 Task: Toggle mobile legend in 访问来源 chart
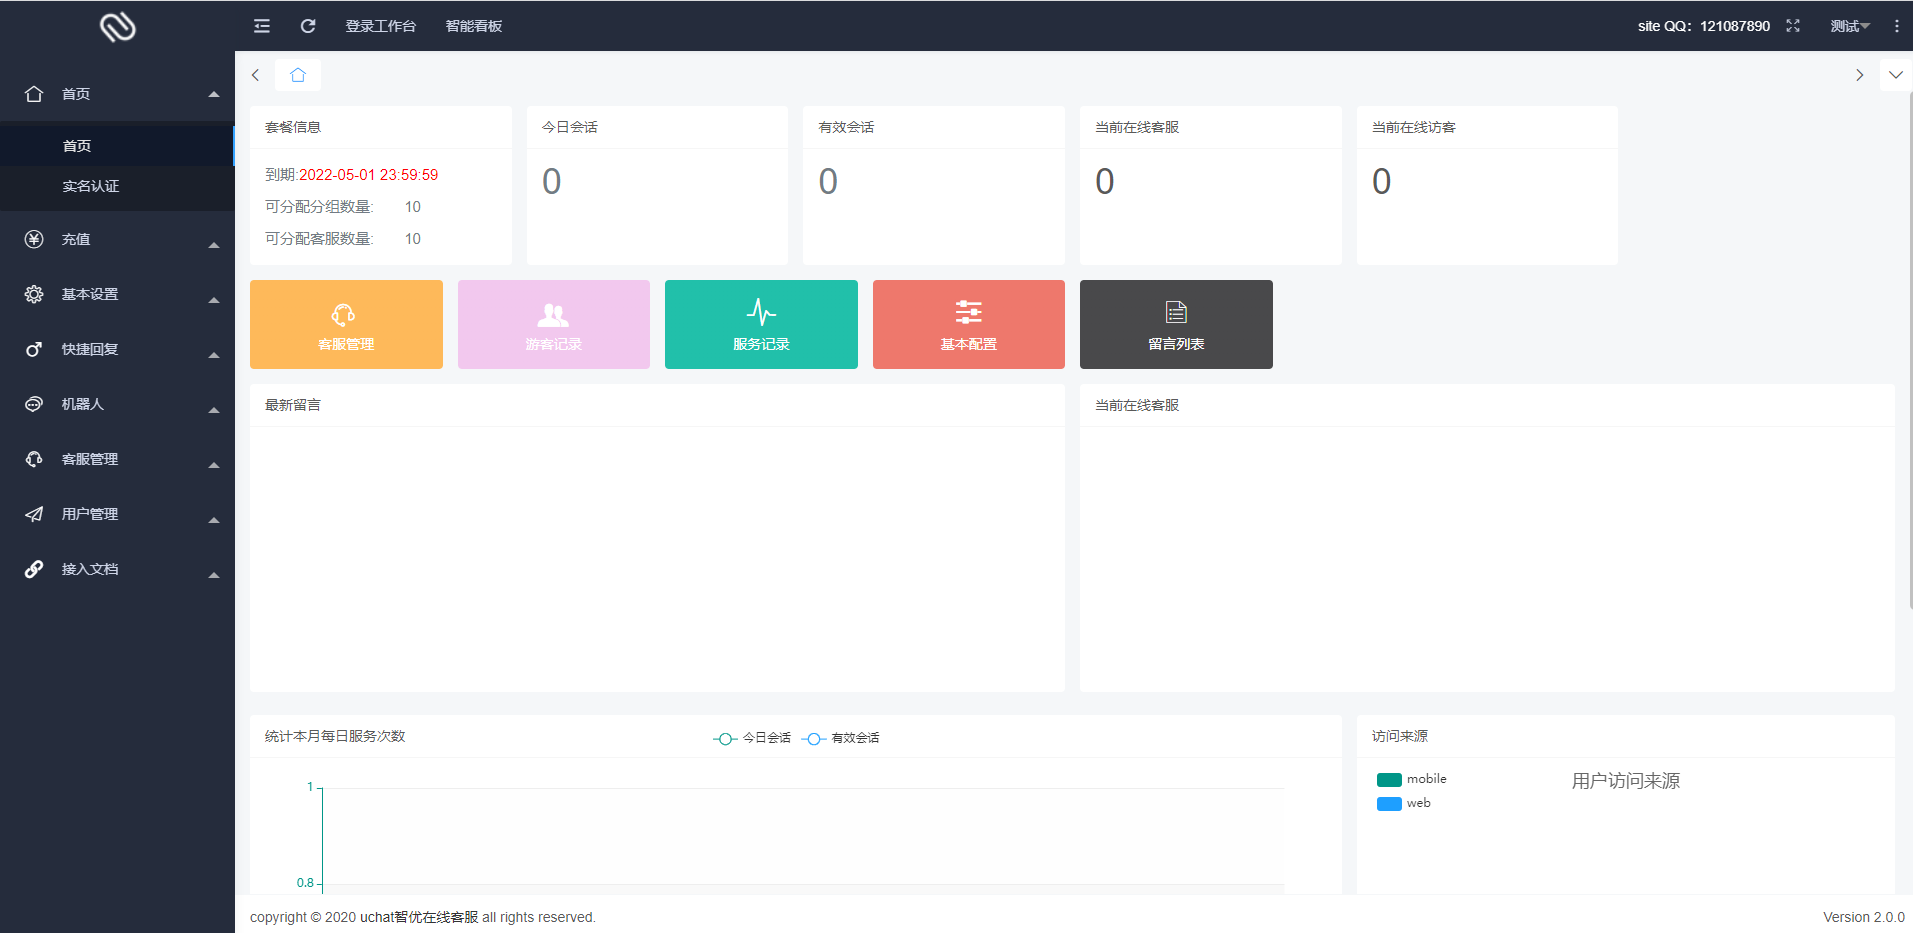tap(1411, 779)
